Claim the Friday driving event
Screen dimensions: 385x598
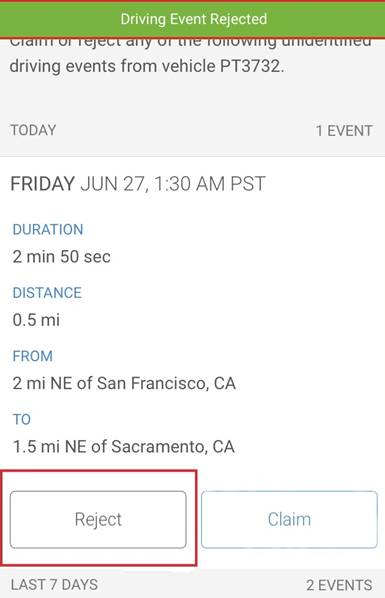(x=289, y=519)
